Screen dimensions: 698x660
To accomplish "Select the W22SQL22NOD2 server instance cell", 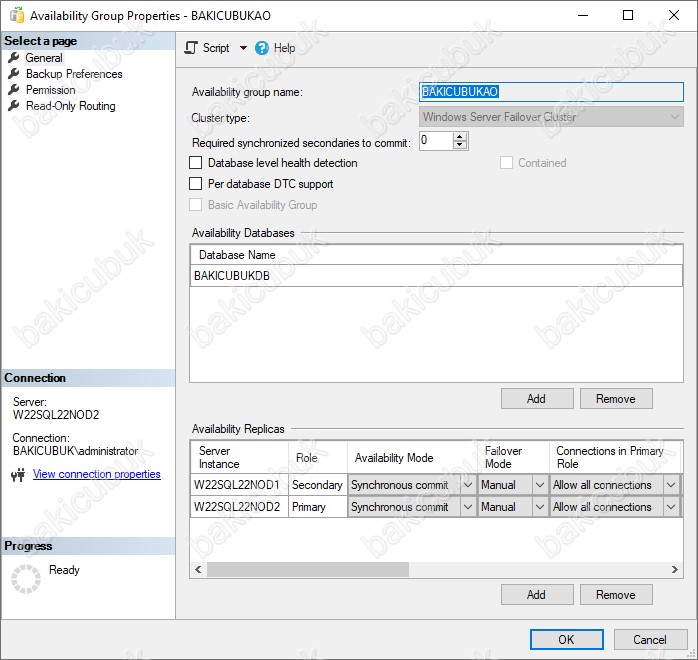I will [239, 507].
